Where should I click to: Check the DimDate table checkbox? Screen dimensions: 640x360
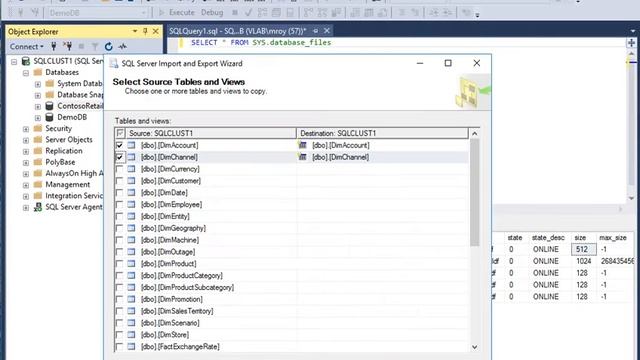[x=119, y=192]
